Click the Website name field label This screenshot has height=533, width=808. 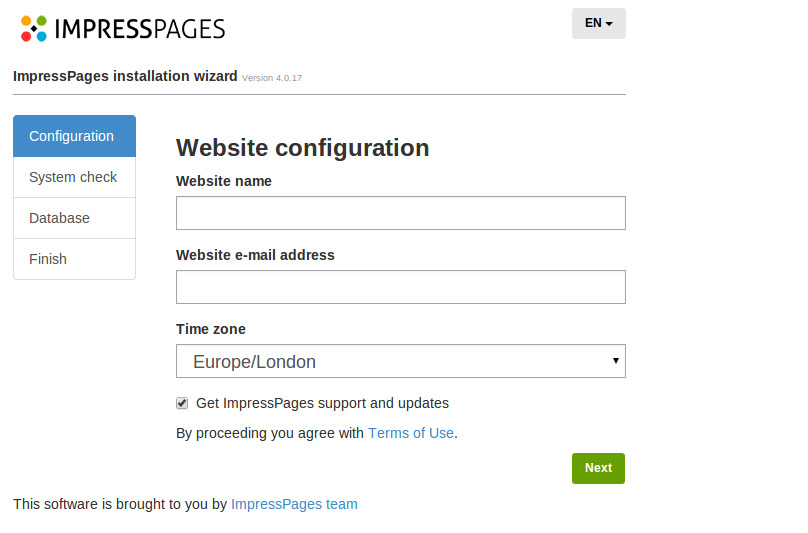(x=224, y=181)
